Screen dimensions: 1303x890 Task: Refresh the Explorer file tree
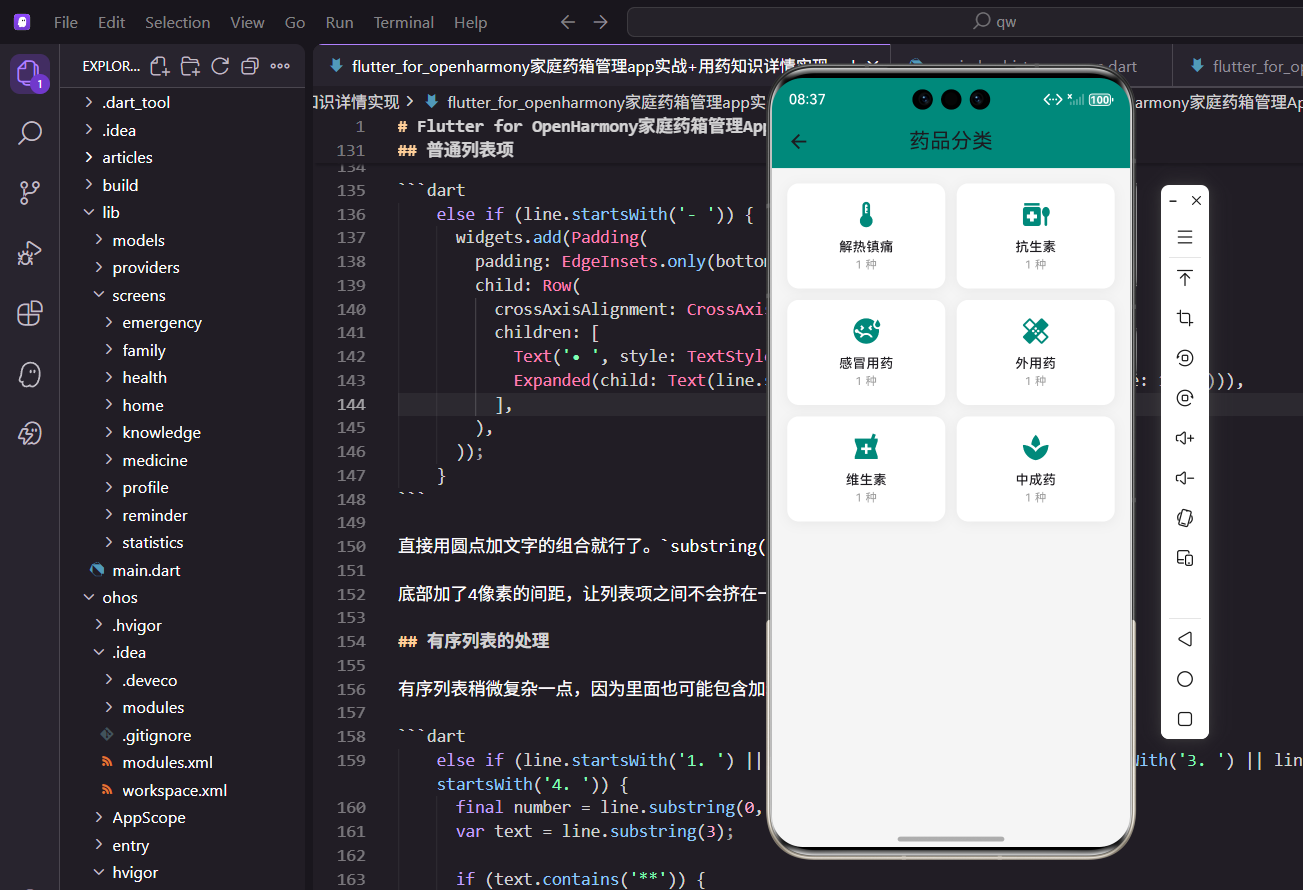pyautogui.click(x=220, y=66)
